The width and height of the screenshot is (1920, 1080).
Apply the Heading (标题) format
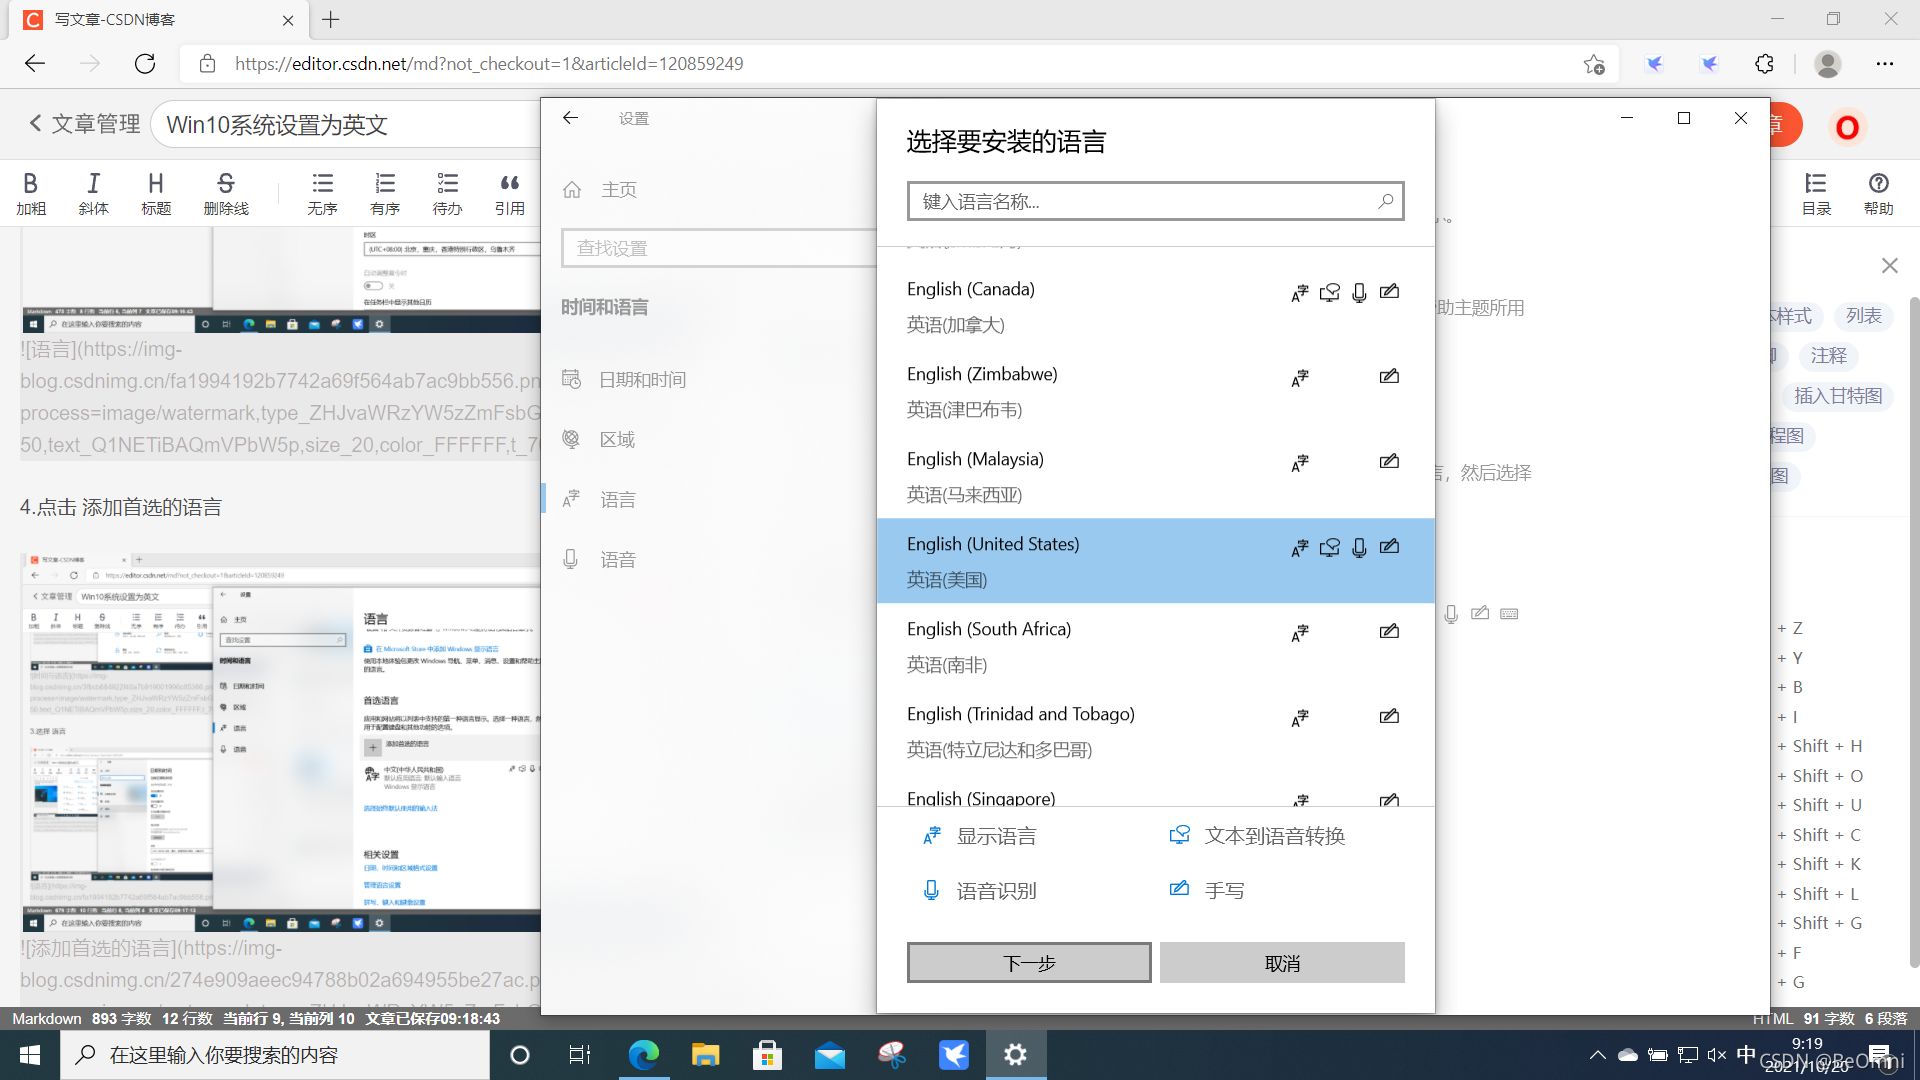[155, 192]
